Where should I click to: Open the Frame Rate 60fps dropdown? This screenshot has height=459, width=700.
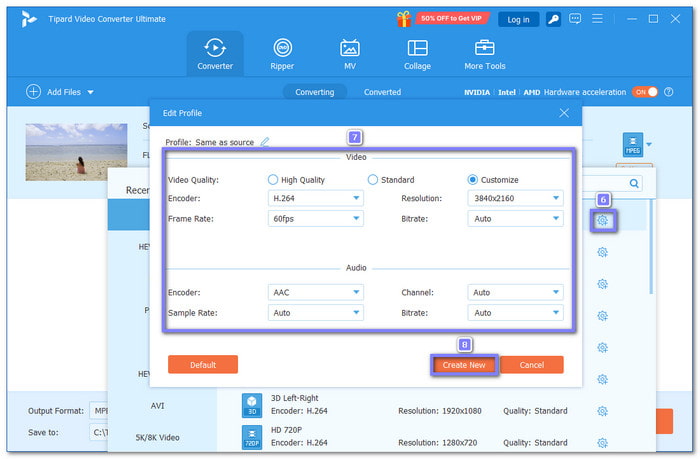(x=316, y=217)
